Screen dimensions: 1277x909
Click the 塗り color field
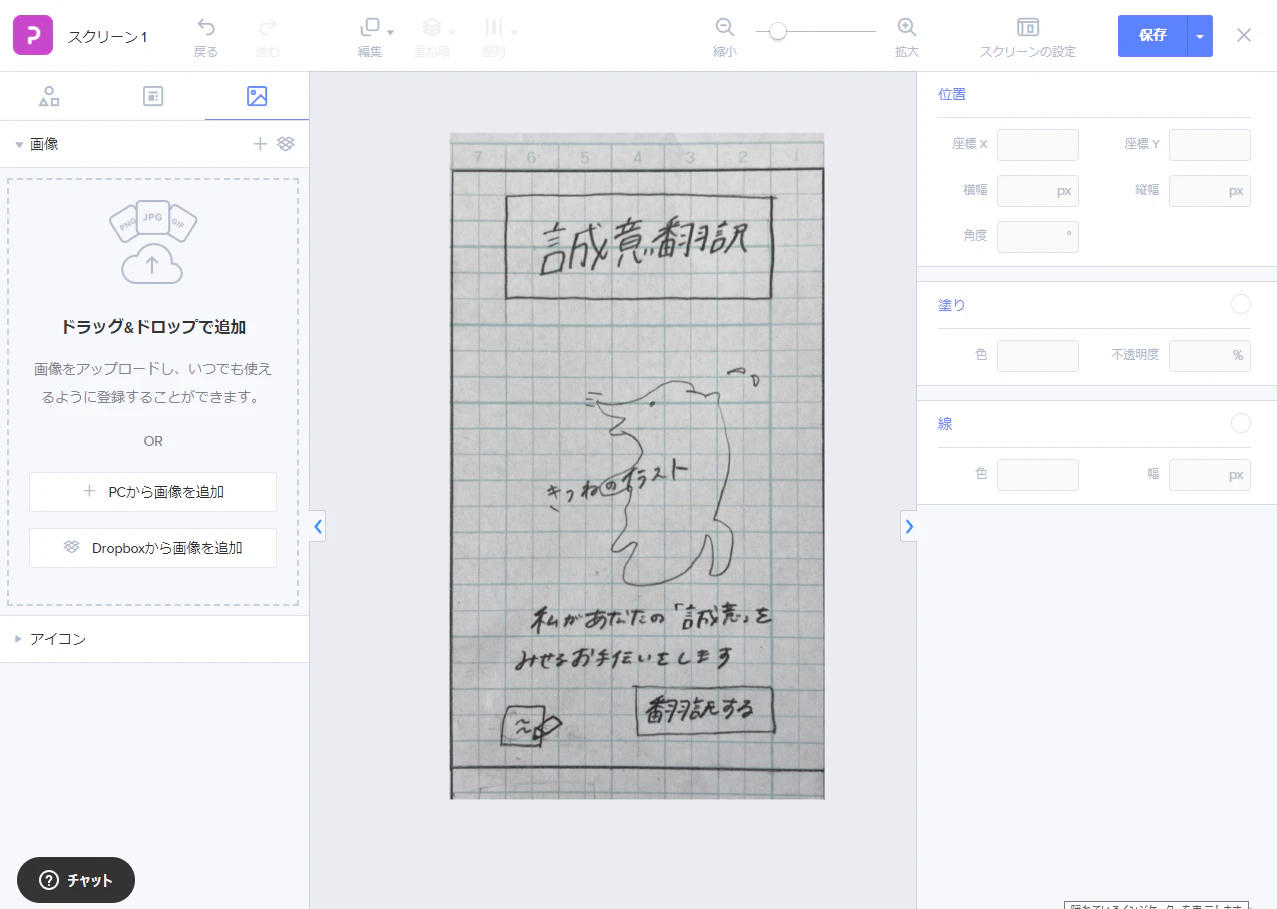point(1038,356)
